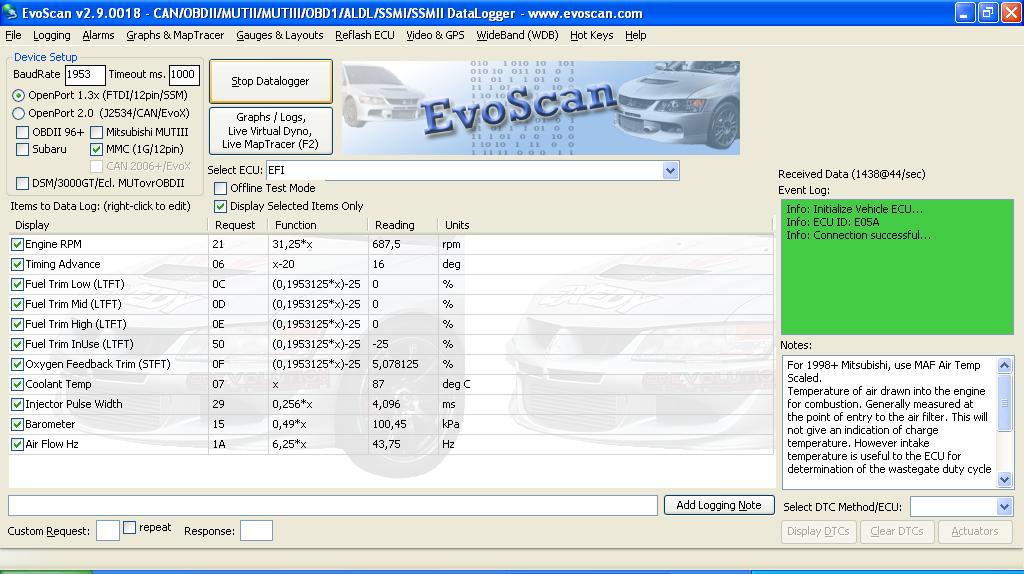Image resolution: width=1024 pixels, height=574 pixels.
Task: Open the Graphs & MapTracer menu
Action: point(175,35)
